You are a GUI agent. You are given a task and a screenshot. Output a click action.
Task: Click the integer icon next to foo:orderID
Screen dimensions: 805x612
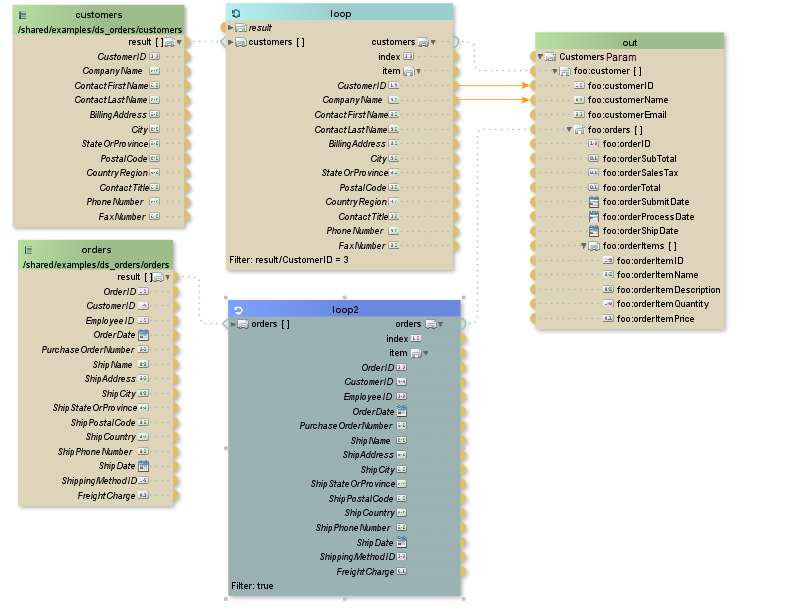(593, 144)
